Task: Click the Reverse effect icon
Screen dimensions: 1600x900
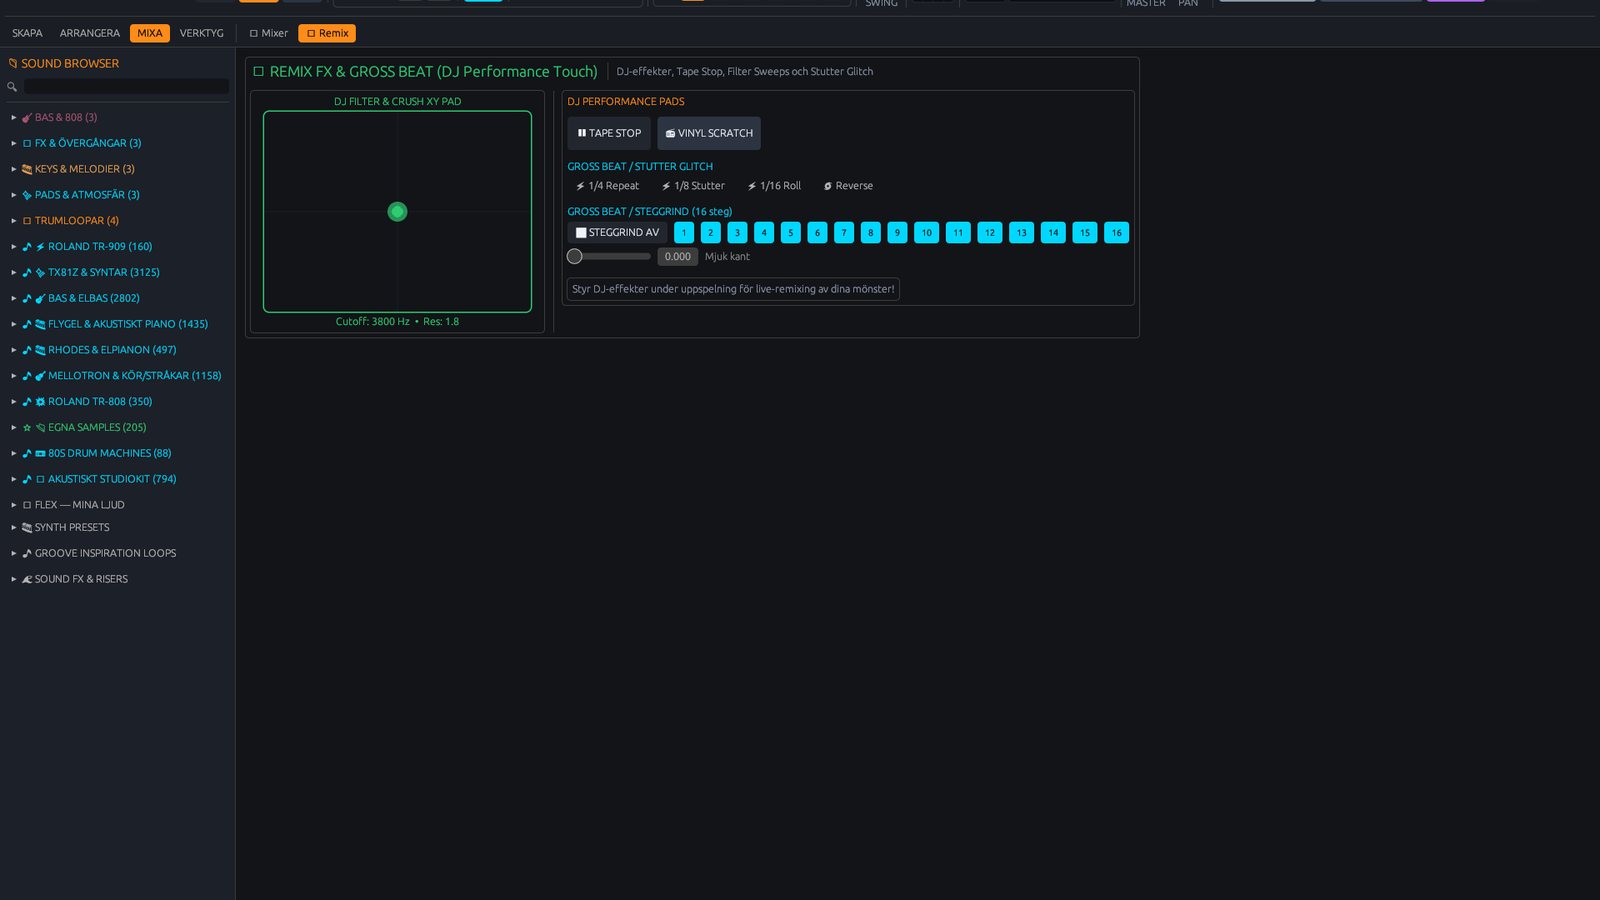Action: 827,186
